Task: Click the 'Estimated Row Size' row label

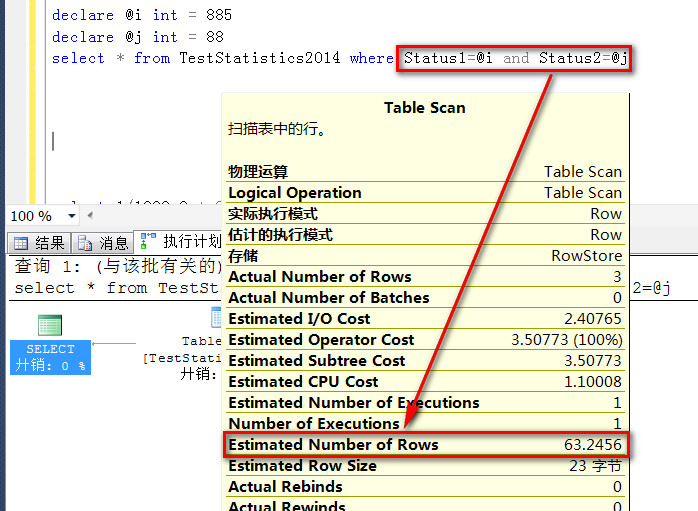Action: point(302,466)
